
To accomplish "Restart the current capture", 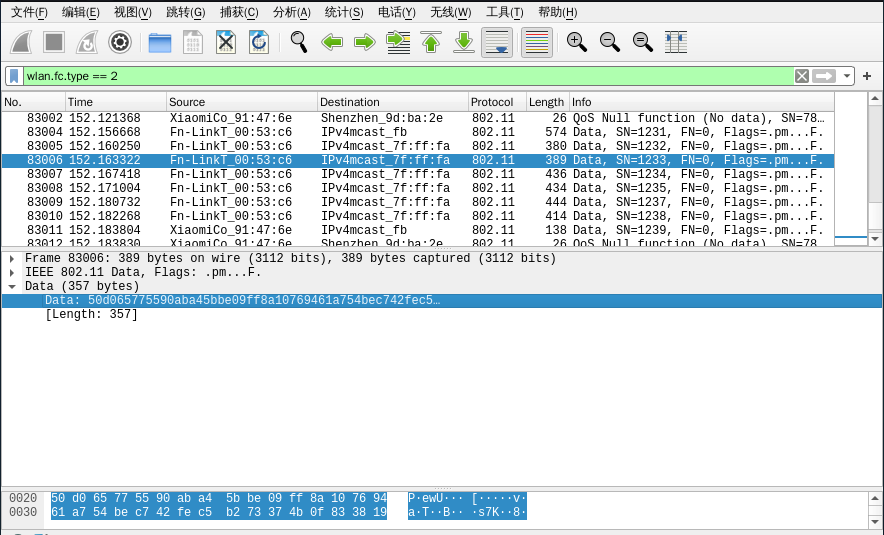I will [87, 42].
